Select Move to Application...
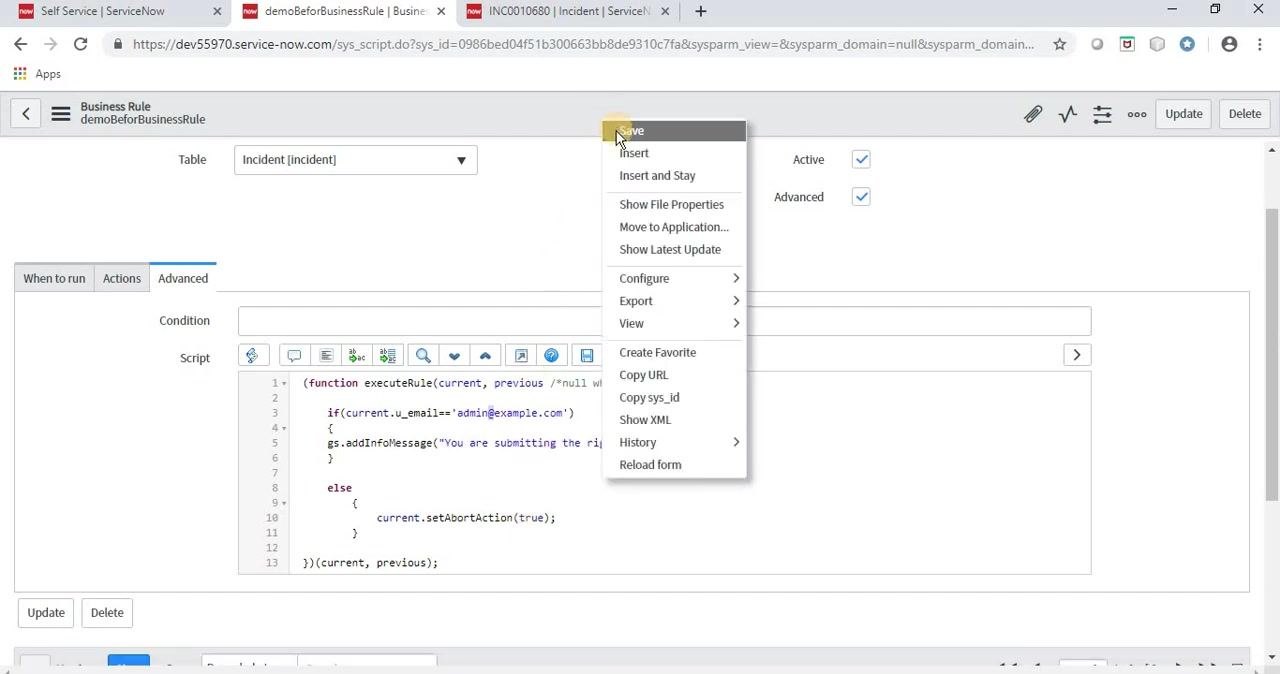 tap(675, 227)
